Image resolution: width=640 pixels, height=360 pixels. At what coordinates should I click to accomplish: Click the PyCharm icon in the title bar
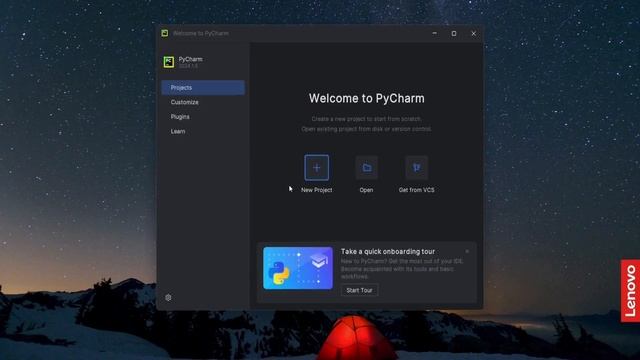tap(164, 33)
